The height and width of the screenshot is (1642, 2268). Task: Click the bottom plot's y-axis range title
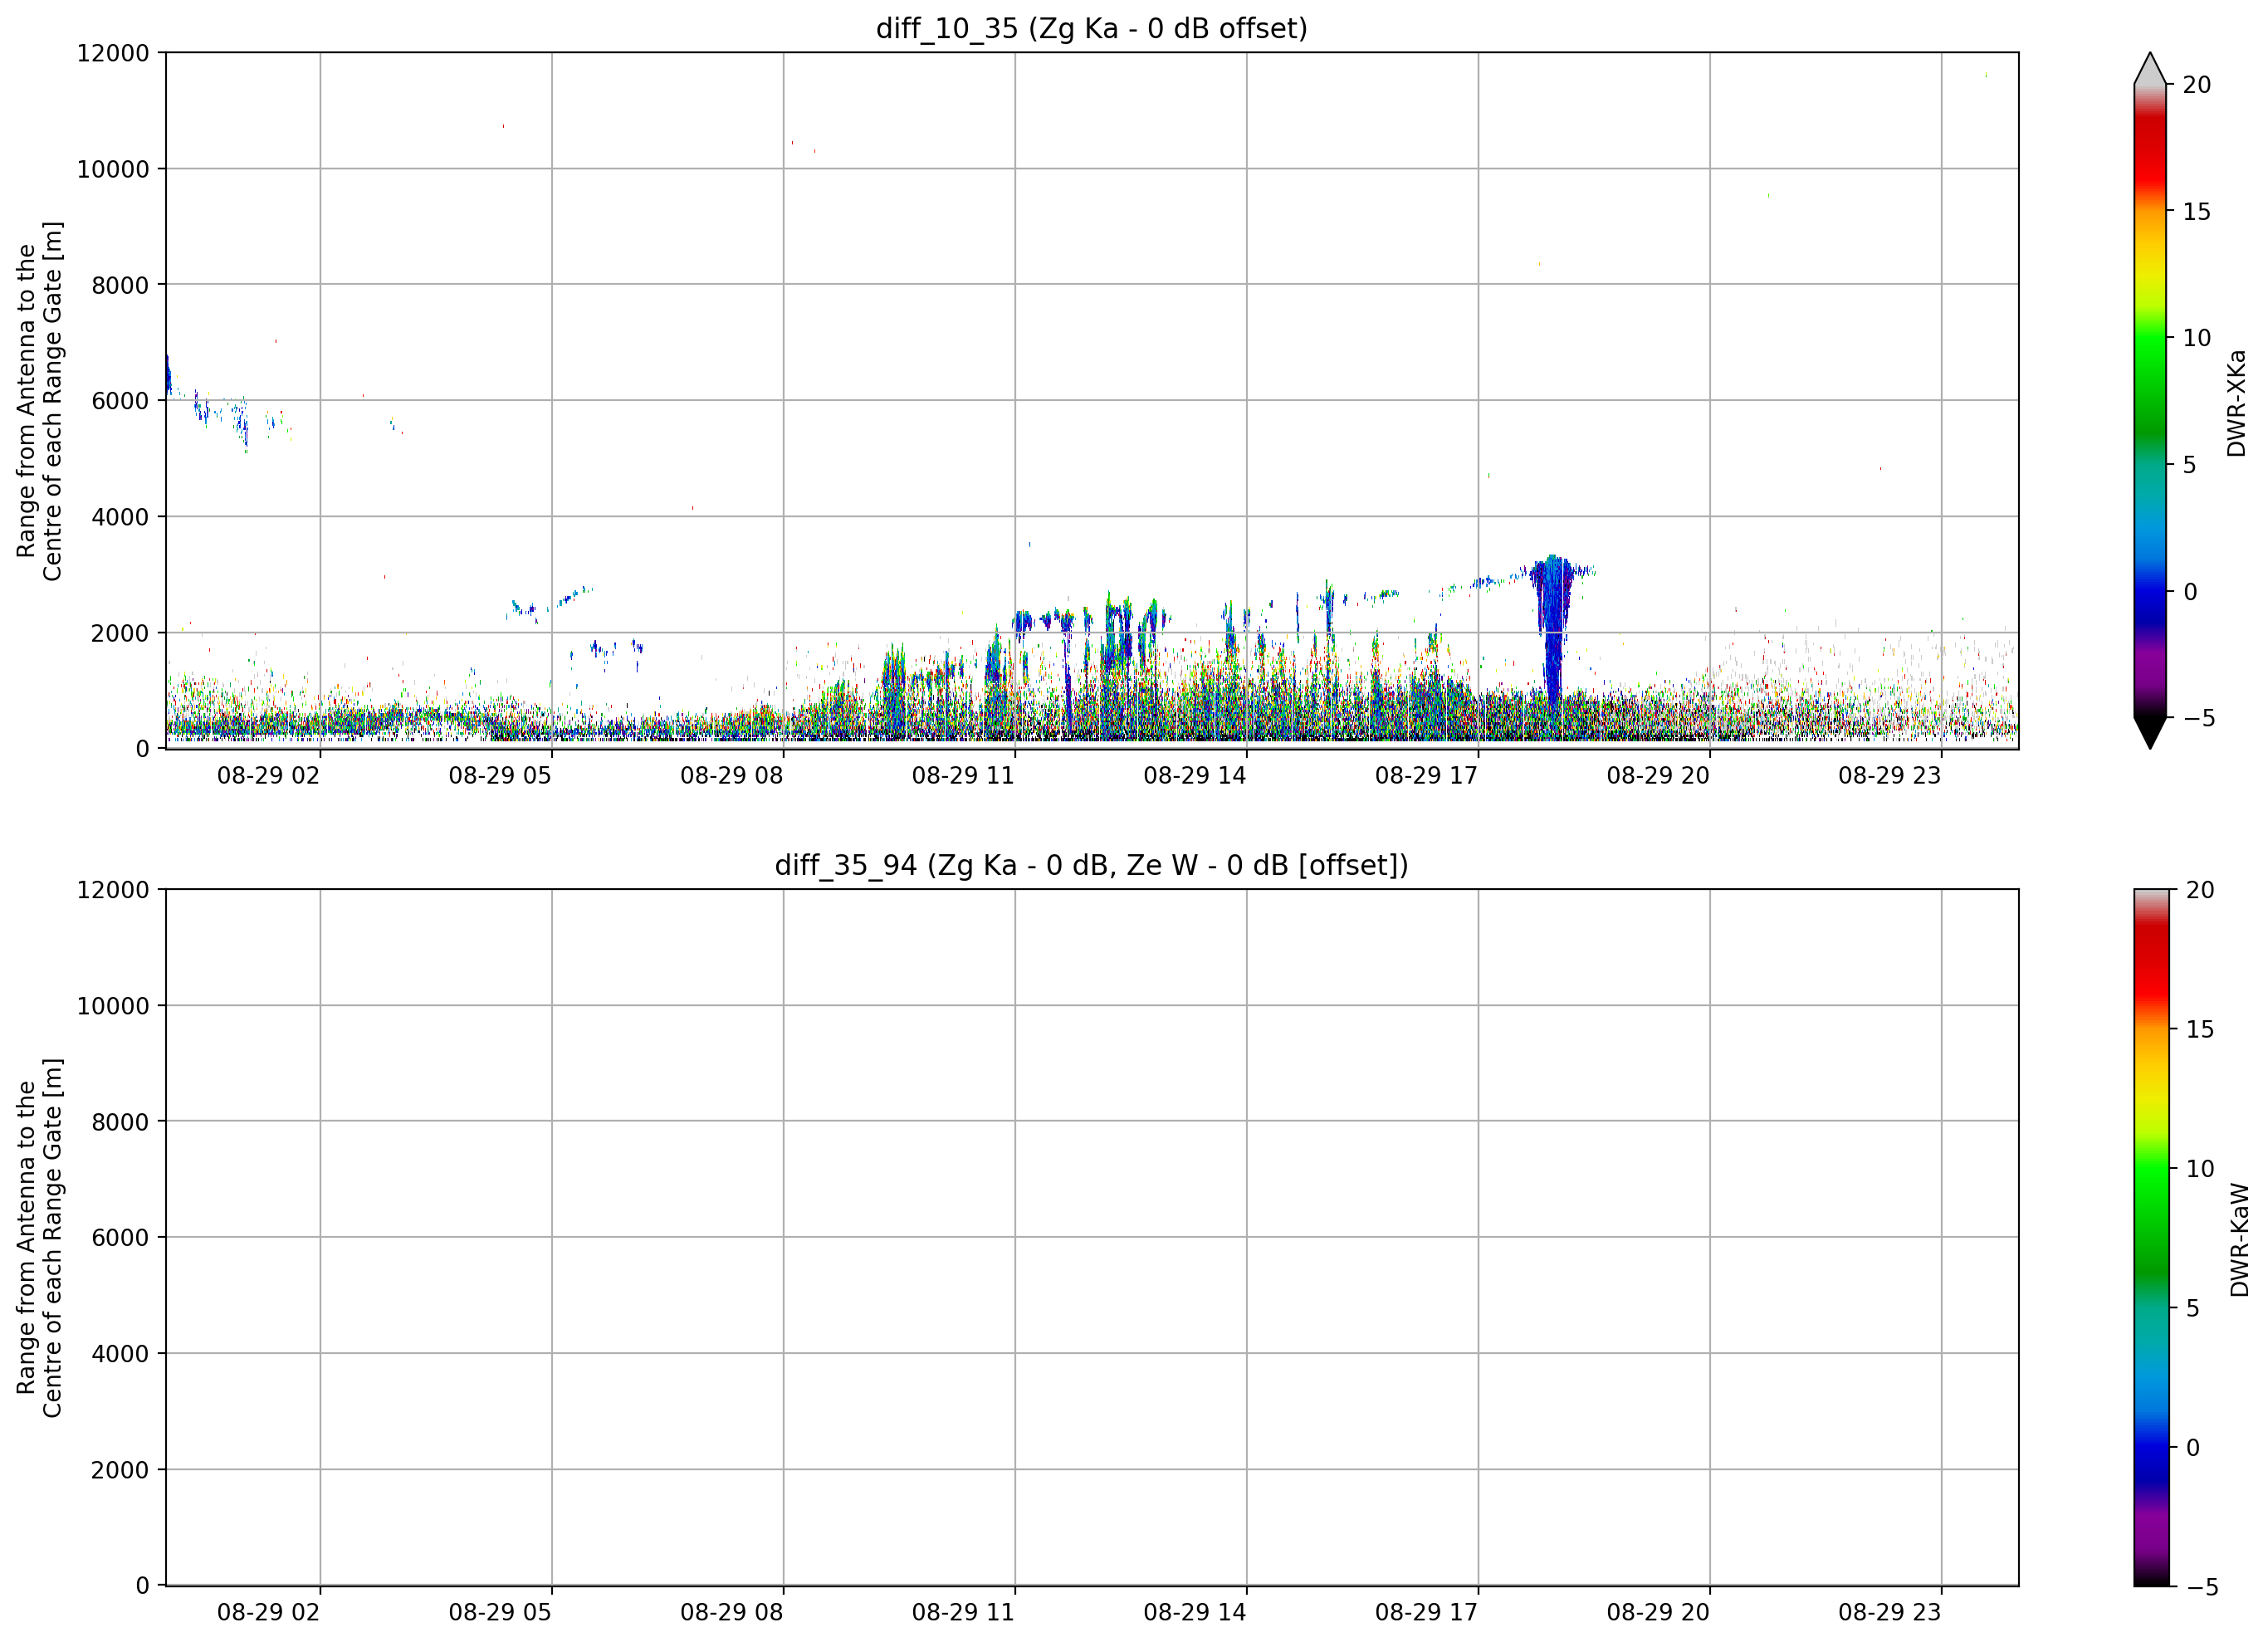coord(39,1238)
